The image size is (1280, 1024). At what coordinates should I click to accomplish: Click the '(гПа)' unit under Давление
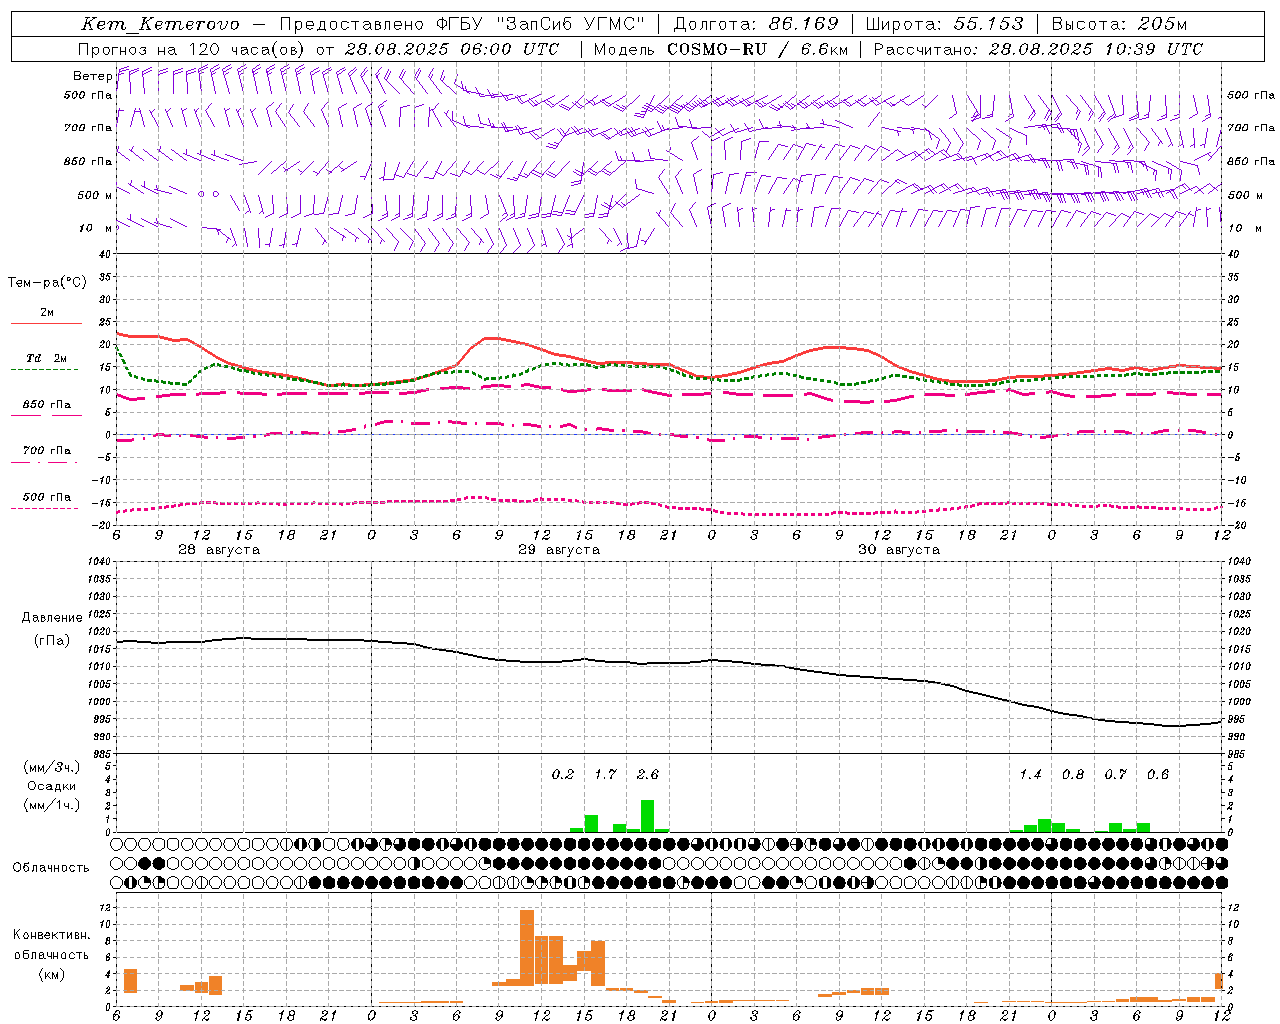[x=52, y=641]
